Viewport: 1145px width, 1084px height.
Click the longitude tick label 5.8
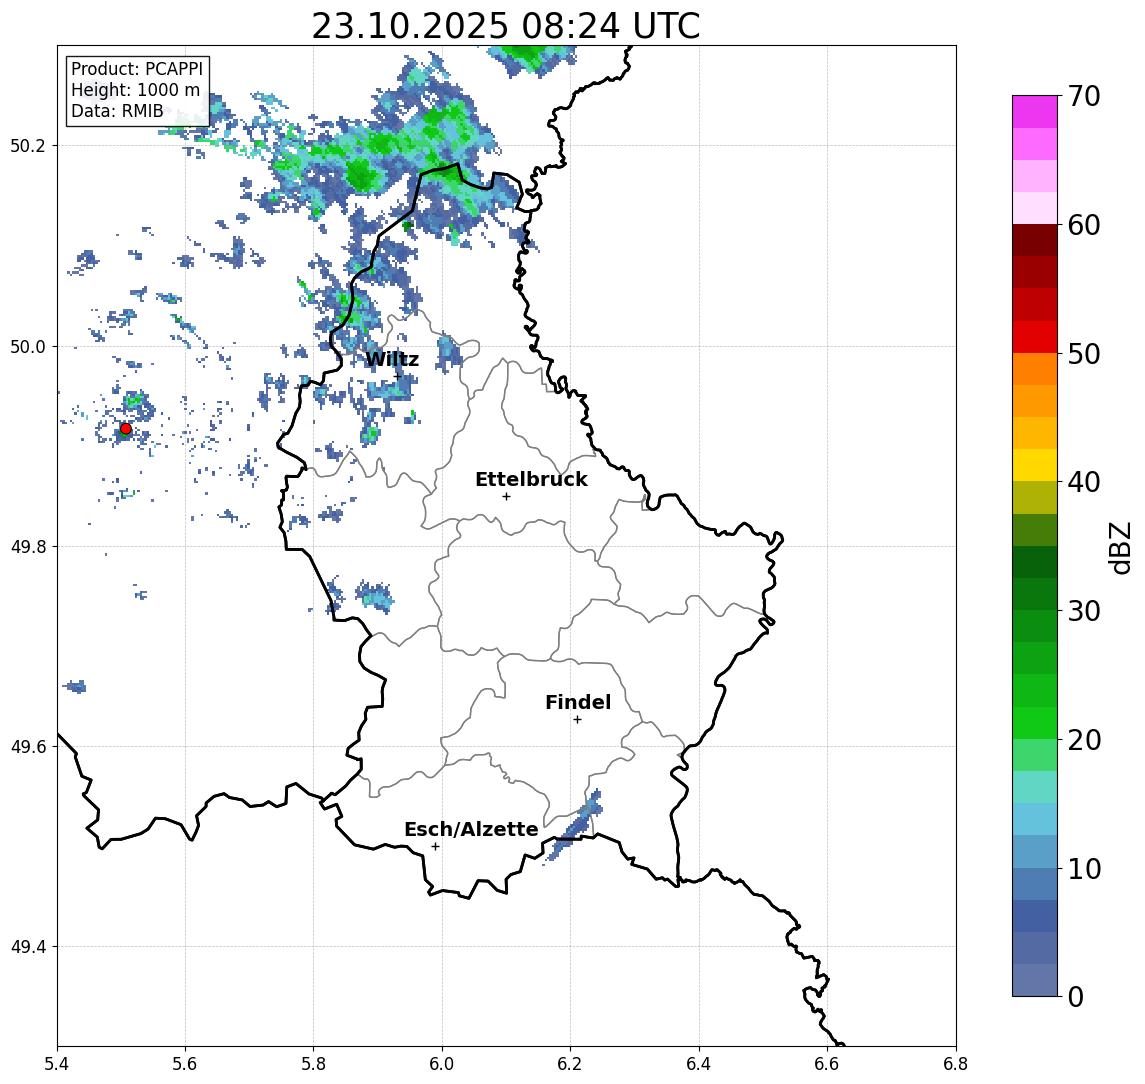tap(313, 1064)
